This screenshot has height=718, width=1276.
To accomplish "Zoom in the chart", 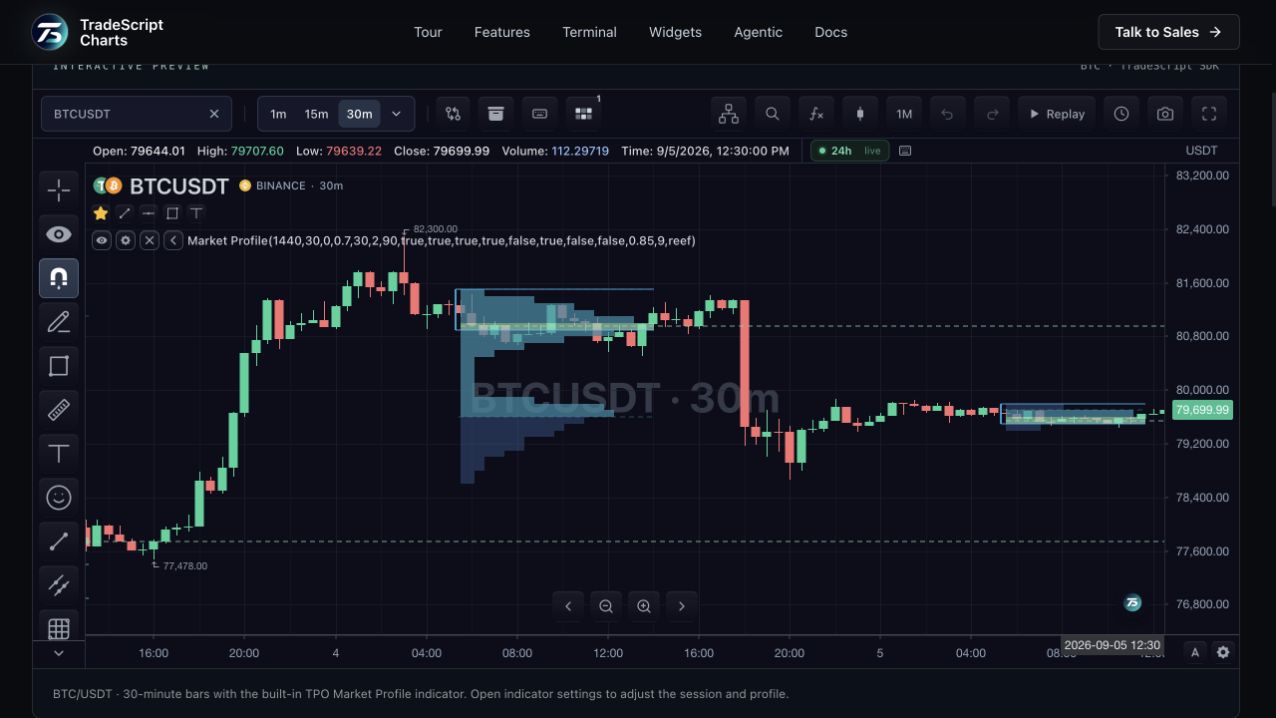I will pyautogui.click(x=644, y=606).
